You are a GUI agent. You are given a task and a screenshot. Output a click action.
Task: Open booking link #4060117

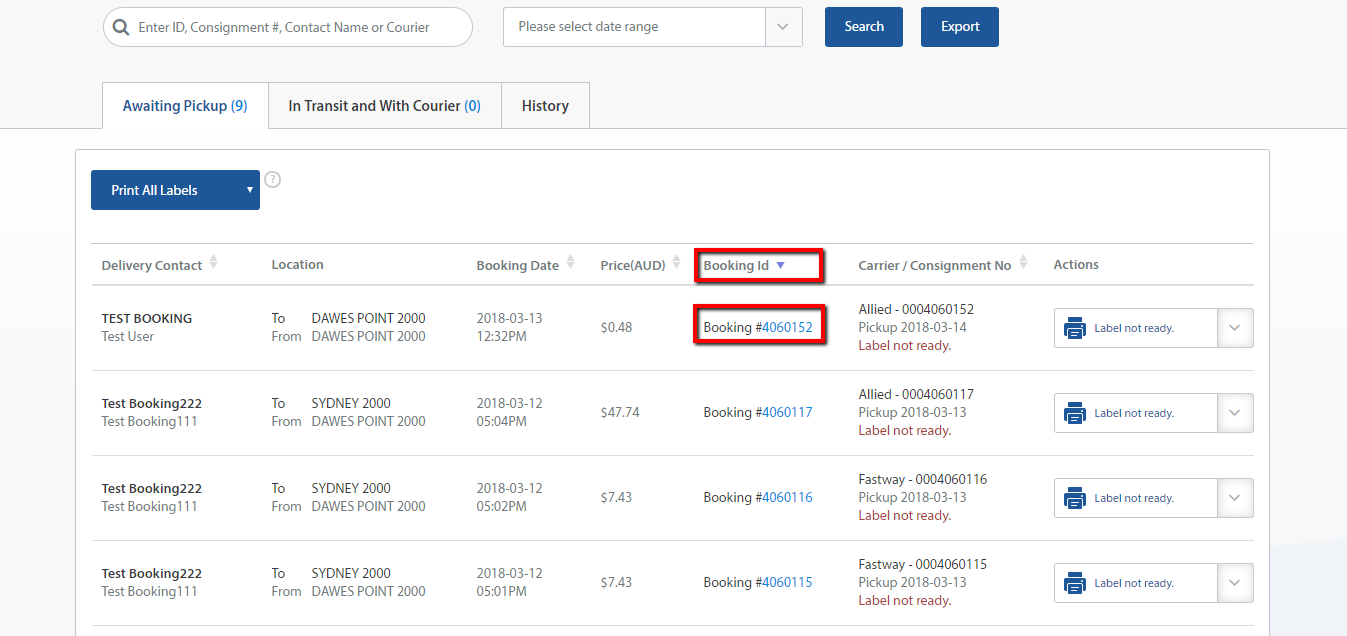point(787,413)
